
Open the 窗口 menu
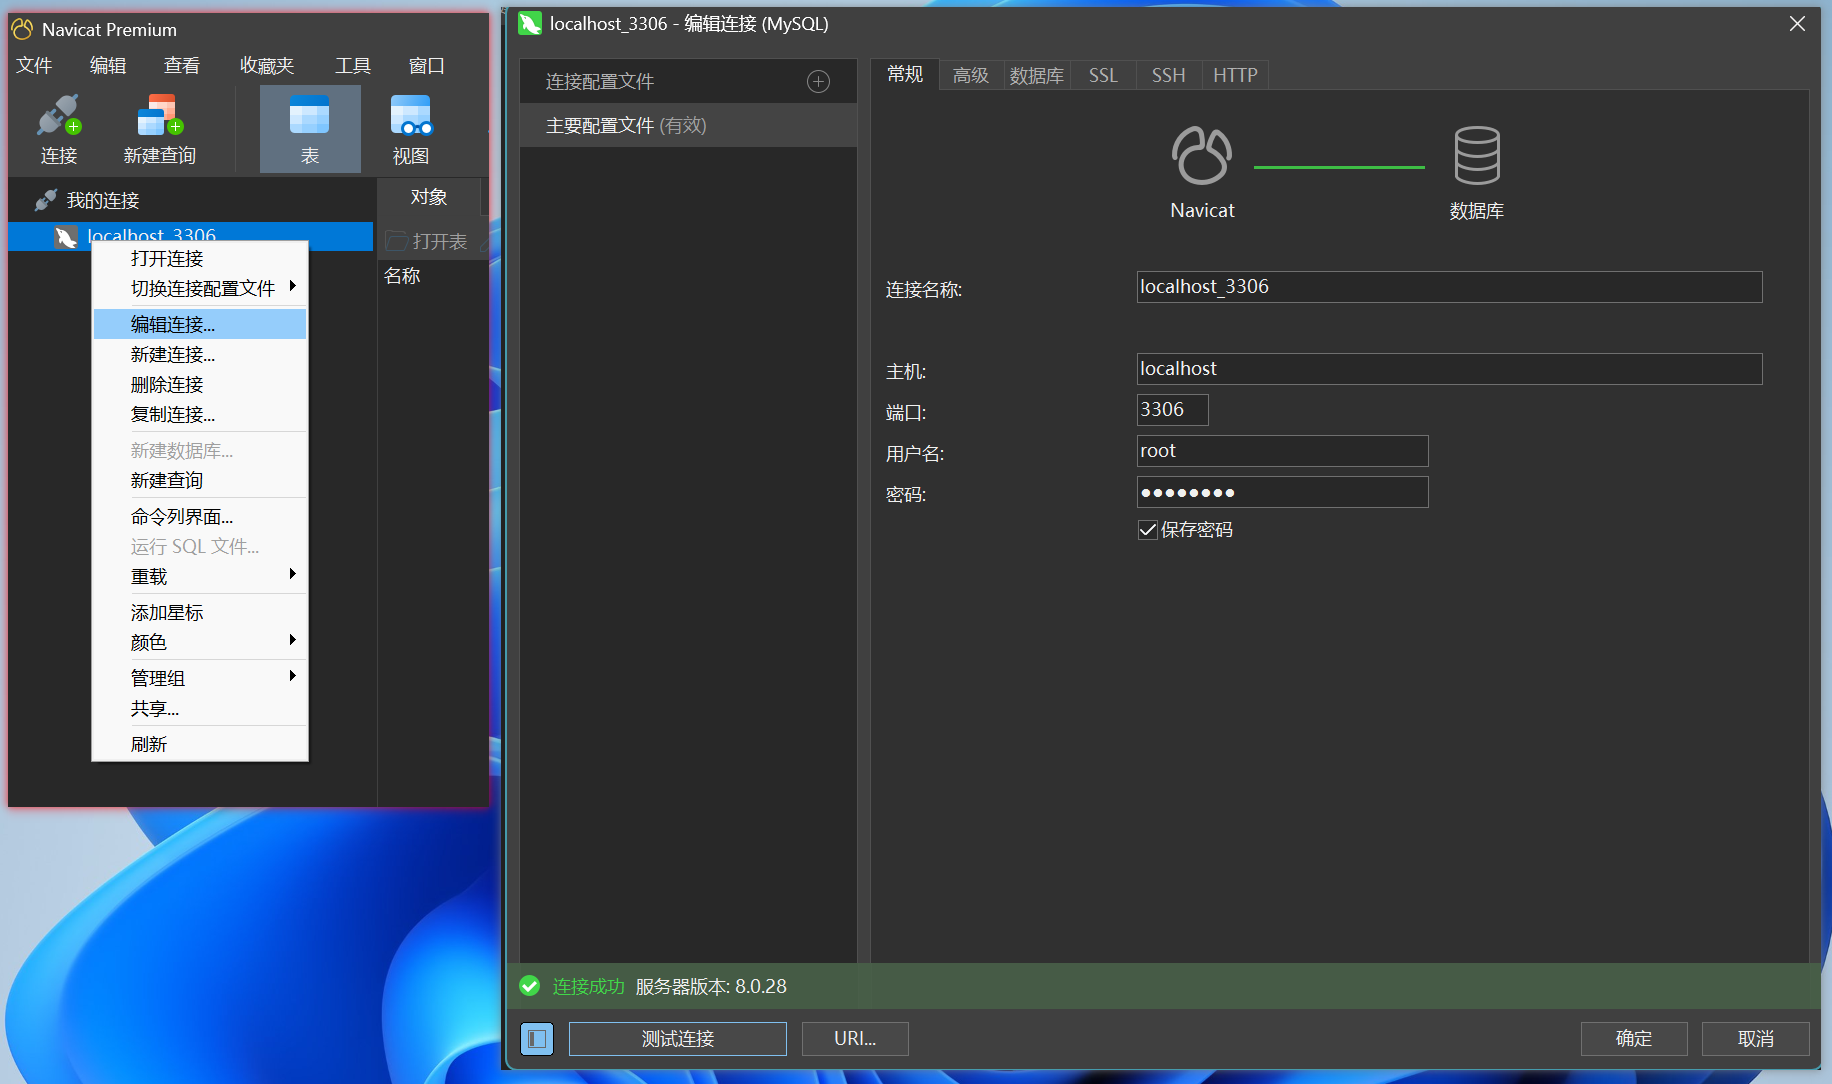tap(427, 66)
